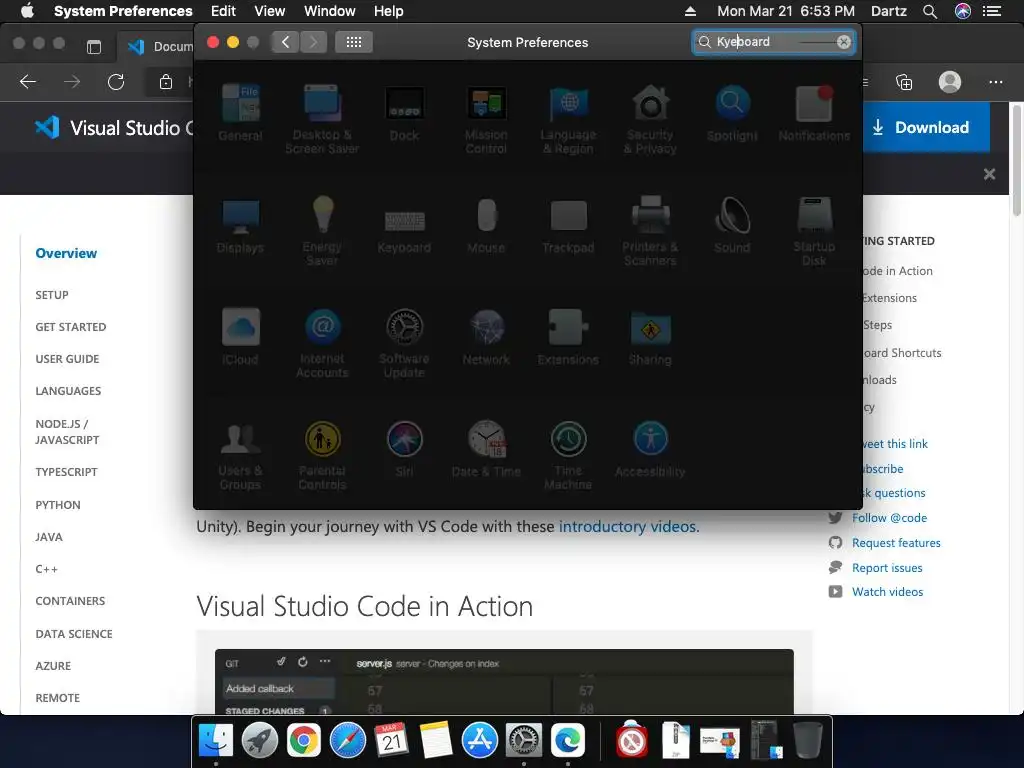1024x768 pixels.
Task: Open Follow @code link
Action: tap(889, 518)
